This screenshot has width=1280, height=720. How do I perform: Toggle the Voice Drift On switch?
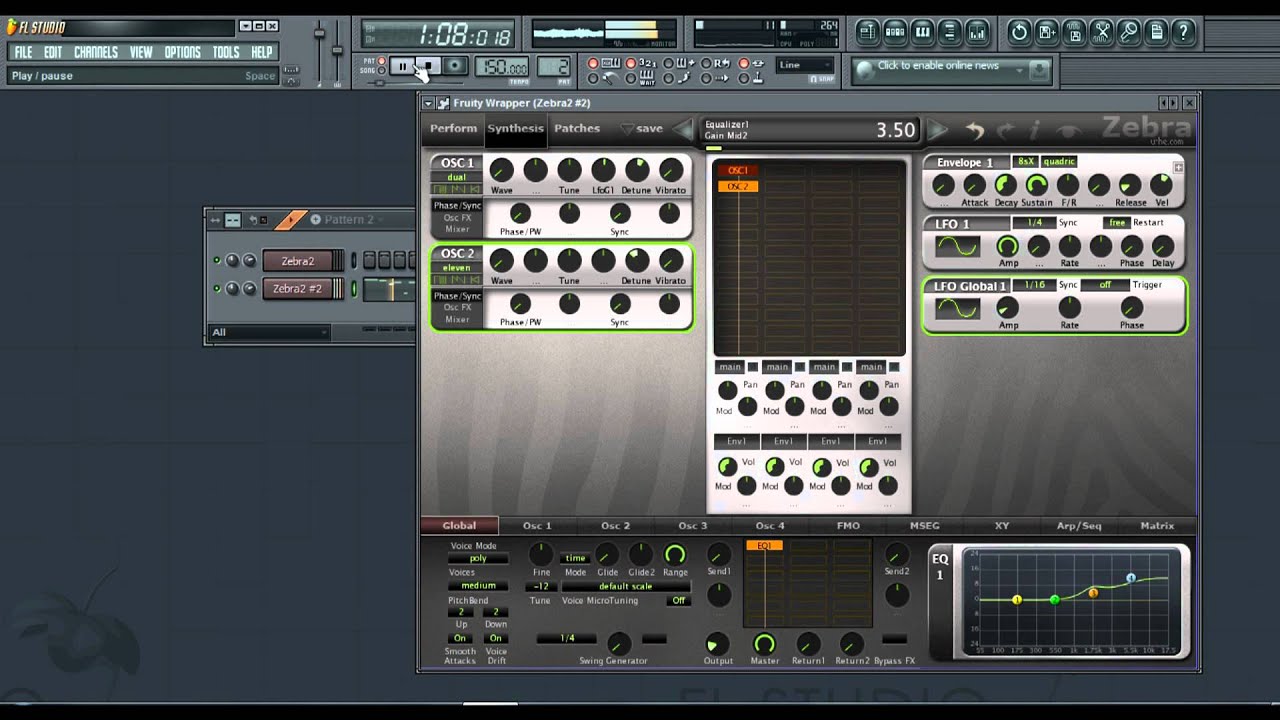pyautogui.click(x=496, y=638)
